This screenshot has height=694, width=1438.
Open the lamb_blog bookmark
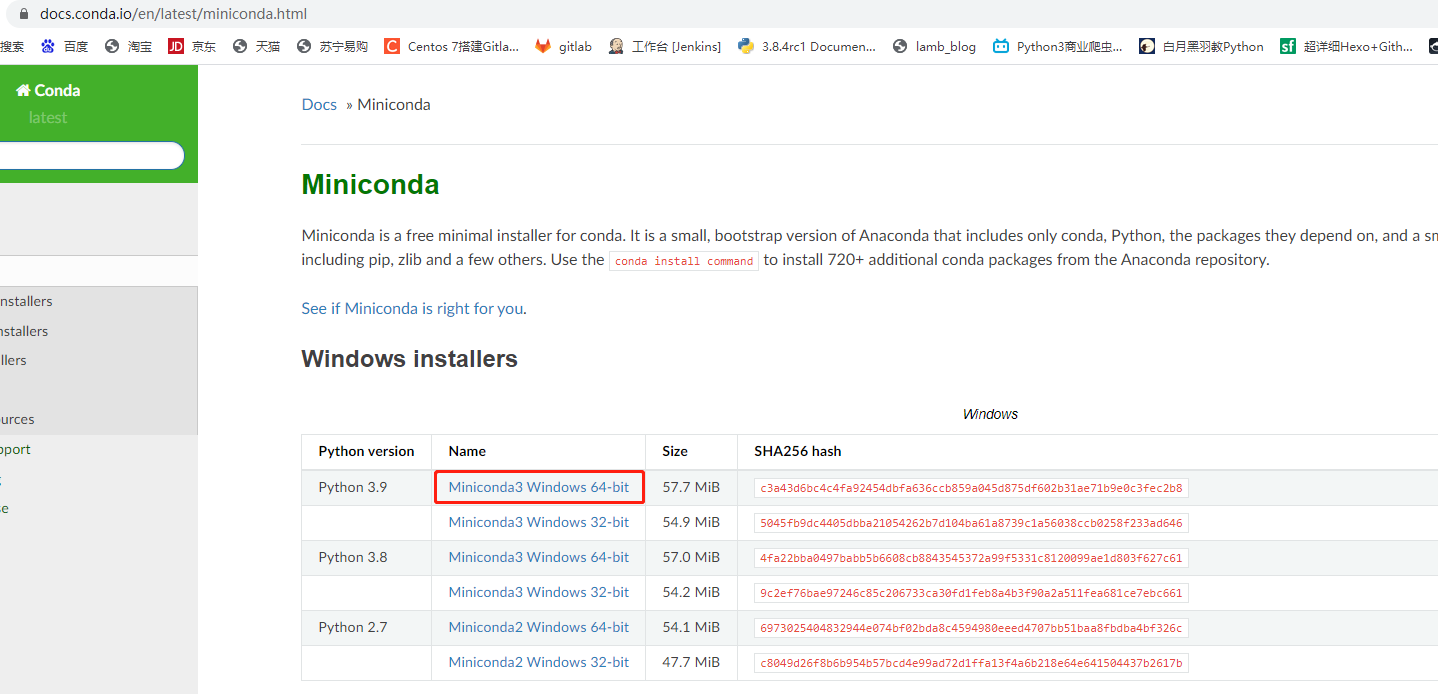(x=934, y=46)
